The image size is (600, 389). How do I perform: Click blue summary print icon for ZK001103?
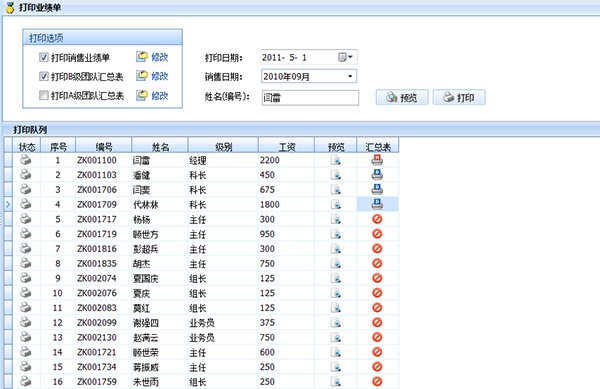click(377, 174)
